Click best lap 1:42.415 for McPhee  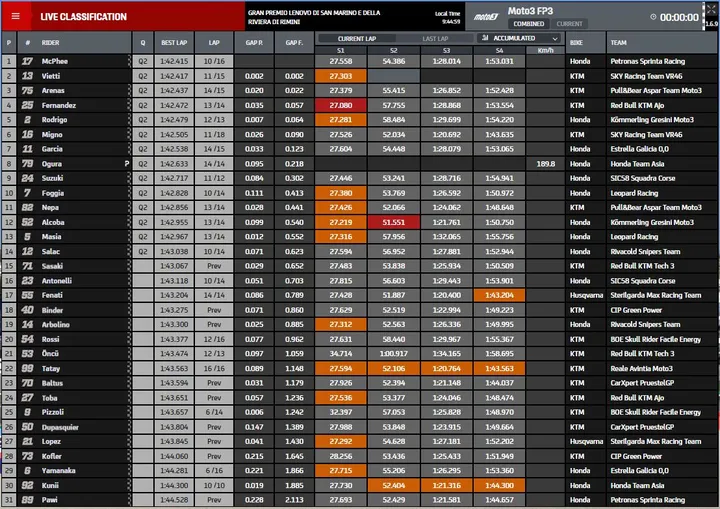tap(174, 61)
